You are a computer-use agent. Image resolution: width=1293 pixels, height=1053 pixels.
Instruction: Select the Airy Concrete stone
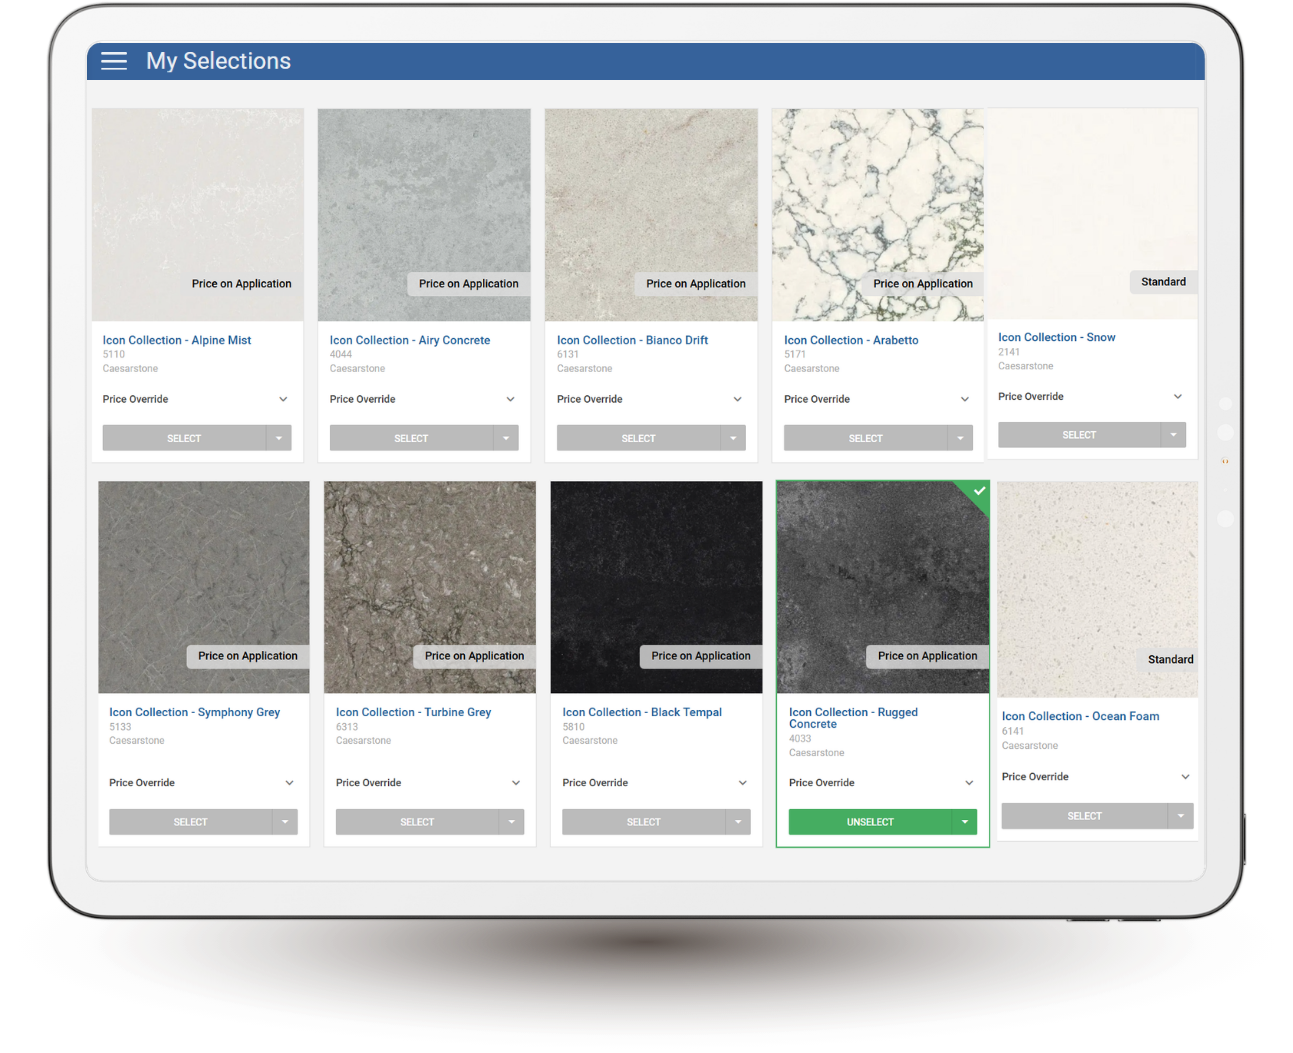click(411, 438)
